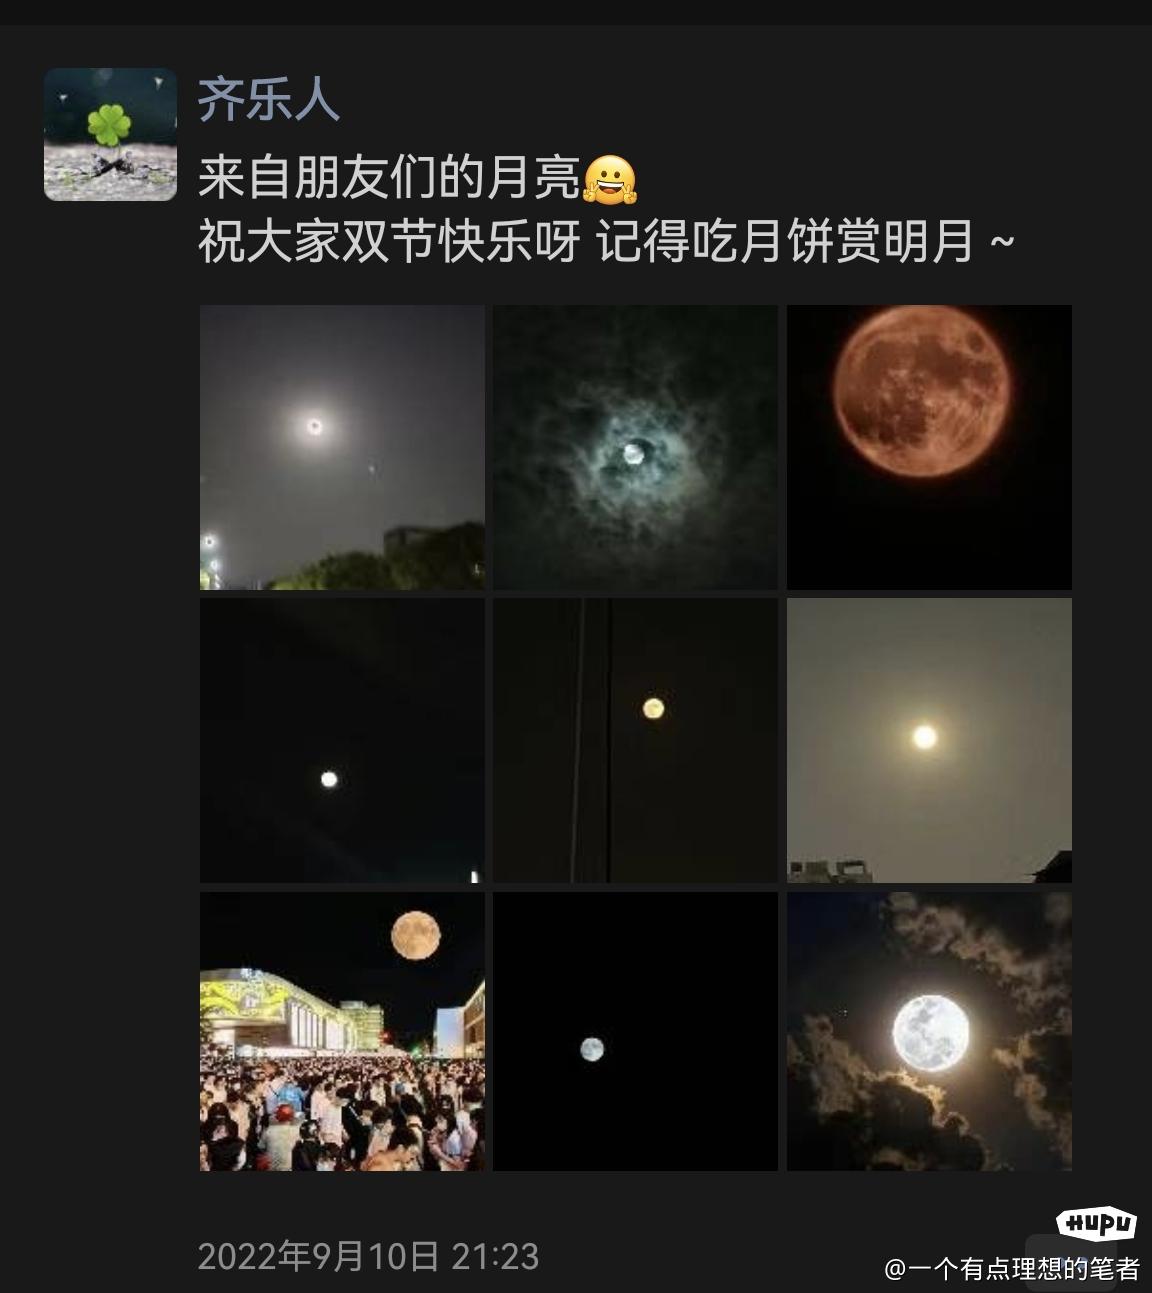Tap the street lamp in the hazy moon photo
Viewport: 1152px width, 1293px height.
209,543
